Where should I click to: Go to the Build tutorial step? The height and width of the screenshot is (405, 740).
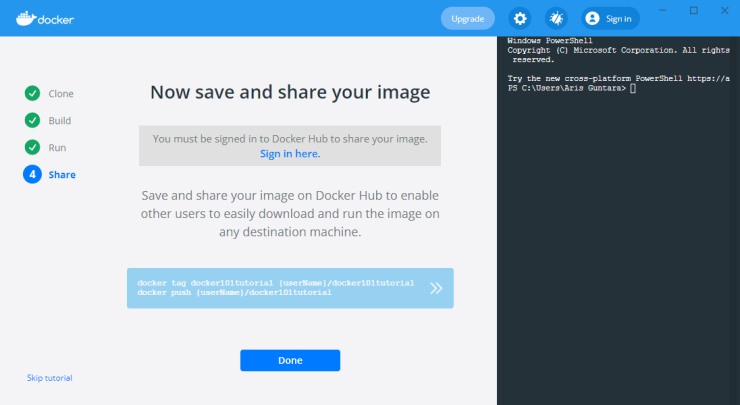(59, 120)
